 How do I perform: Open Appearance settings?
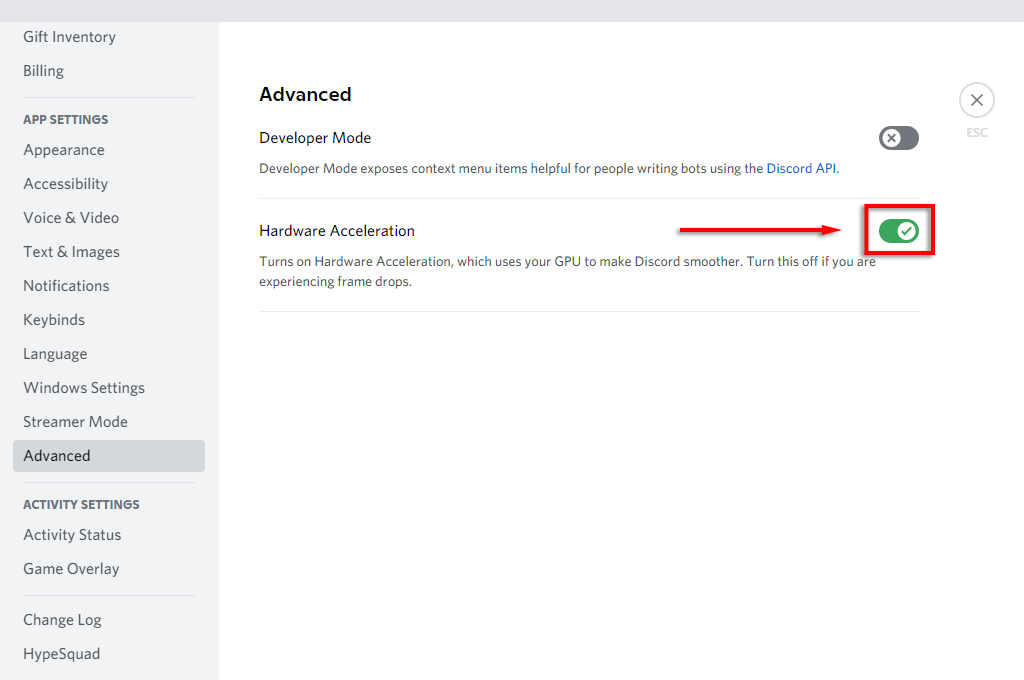(x=64, y=150)
